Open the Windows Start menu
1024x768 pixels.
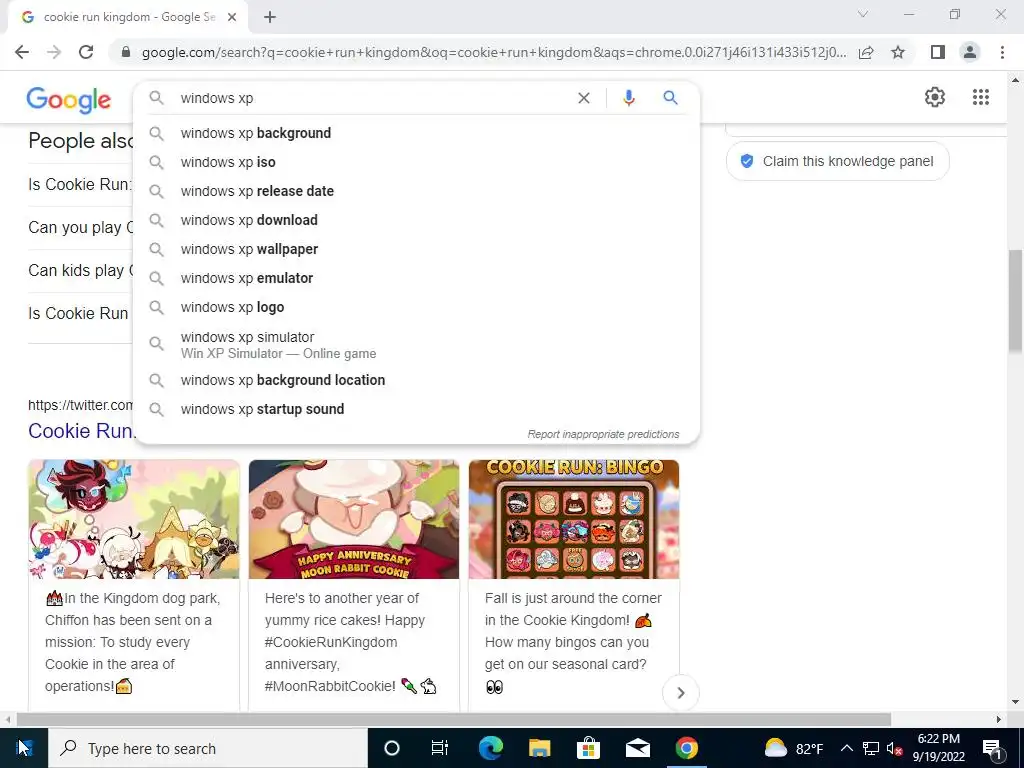pos(24,748)
